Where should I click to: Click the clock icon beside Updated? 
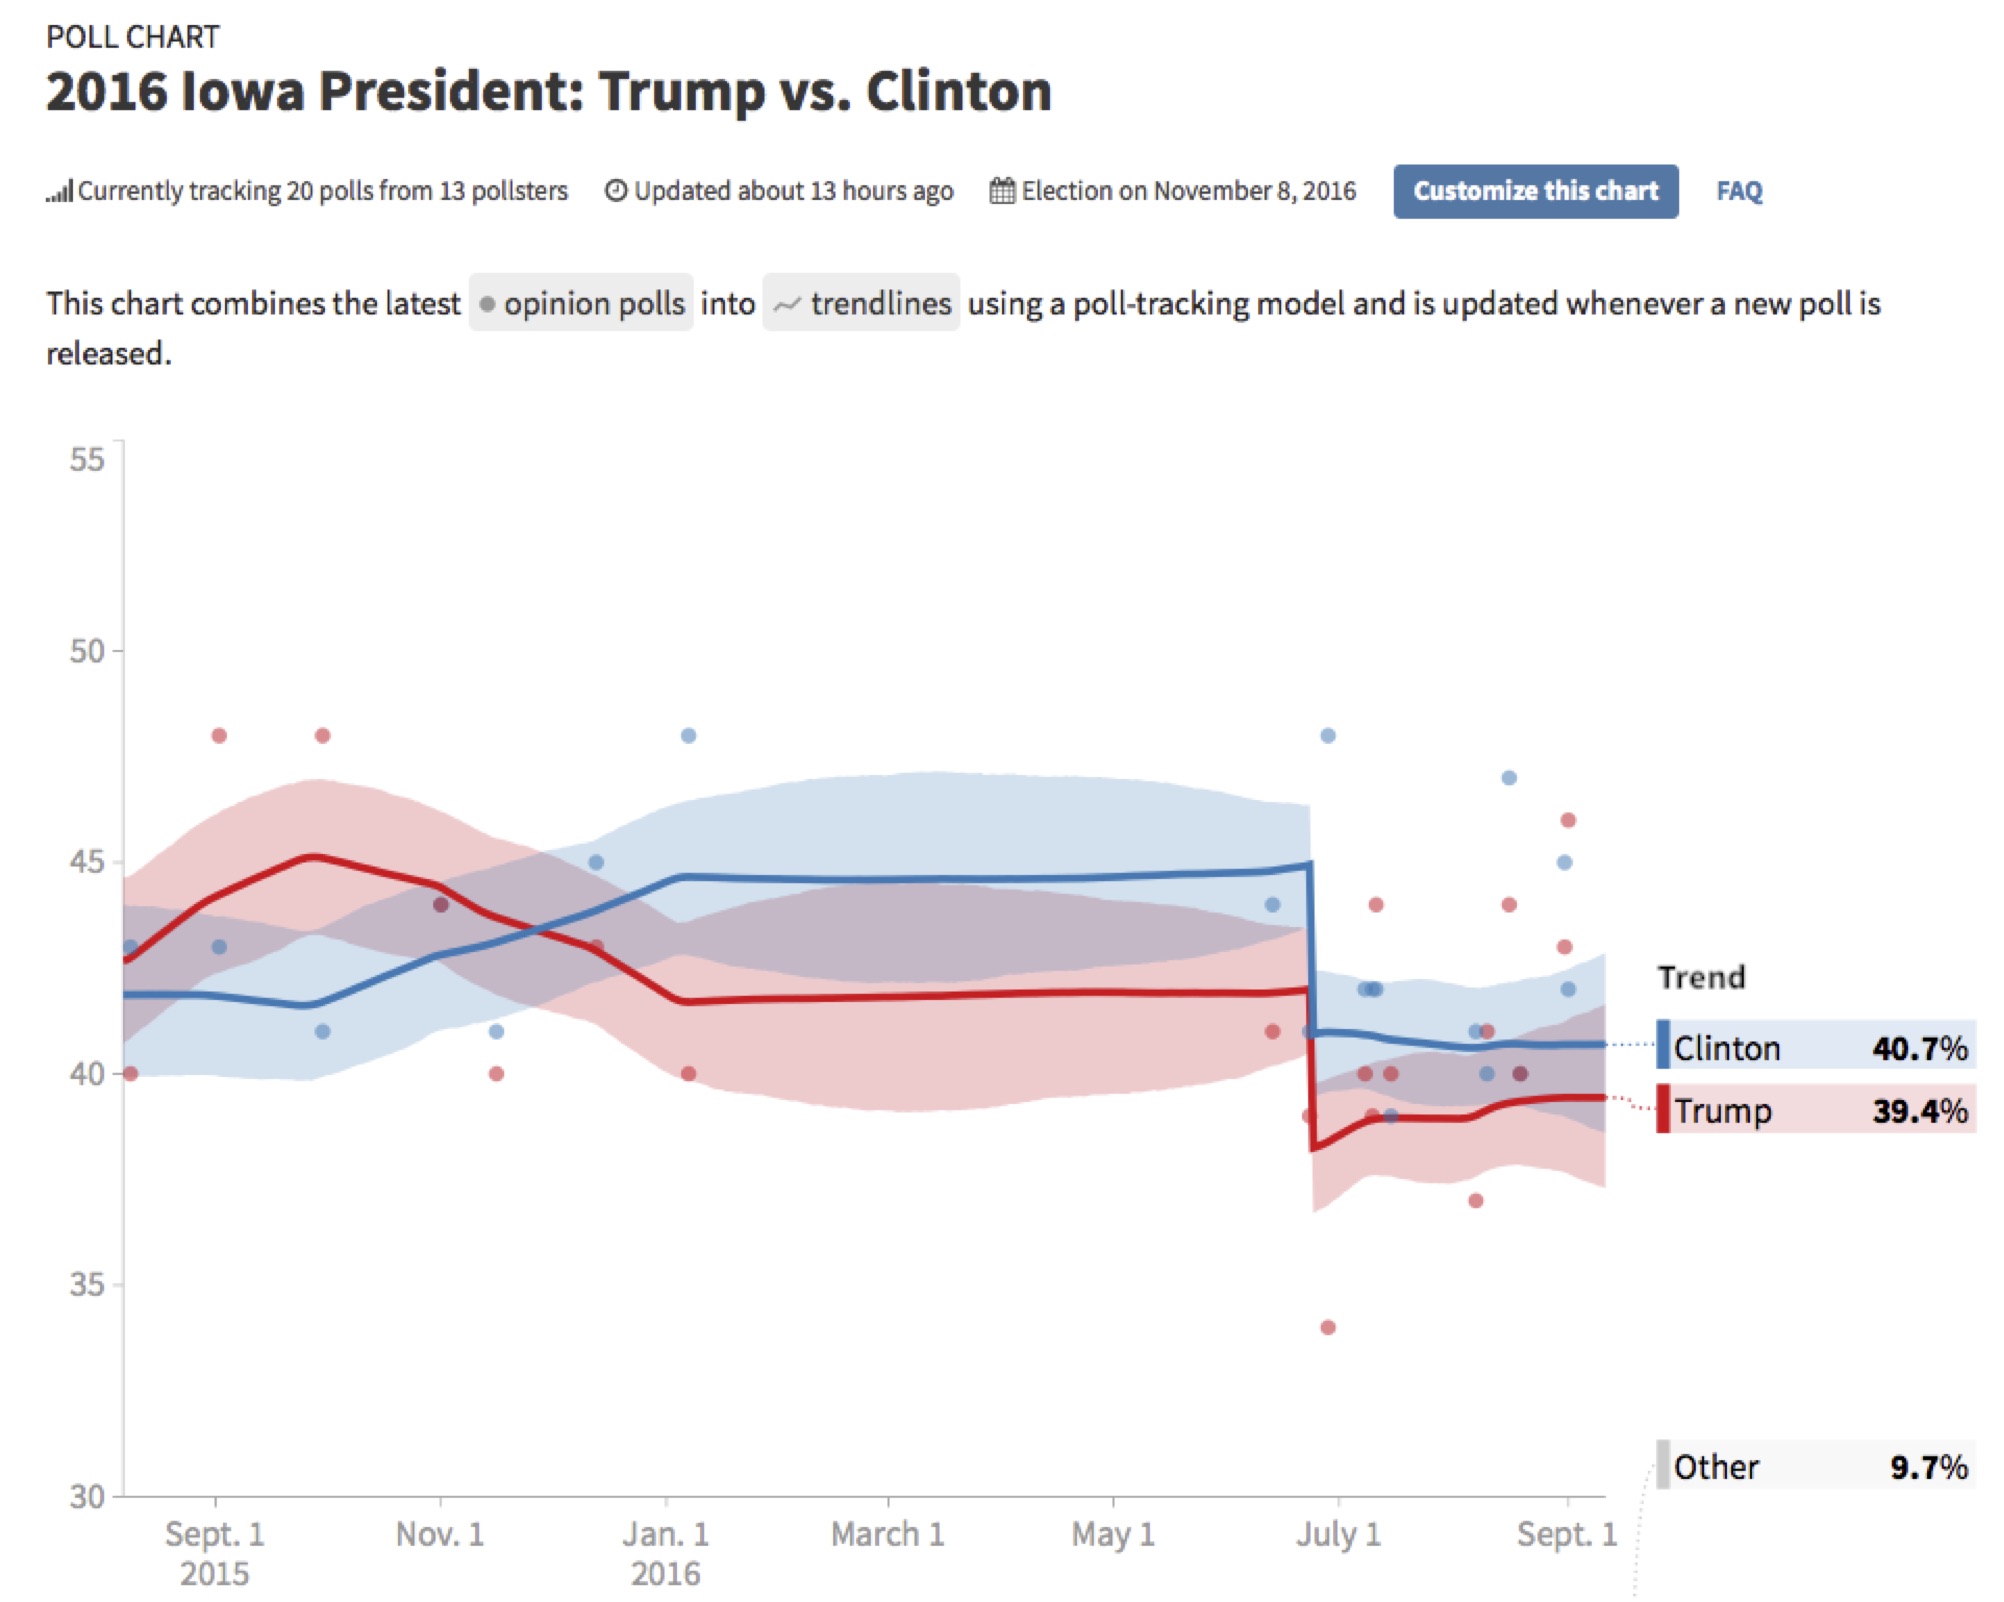(616, 190)
